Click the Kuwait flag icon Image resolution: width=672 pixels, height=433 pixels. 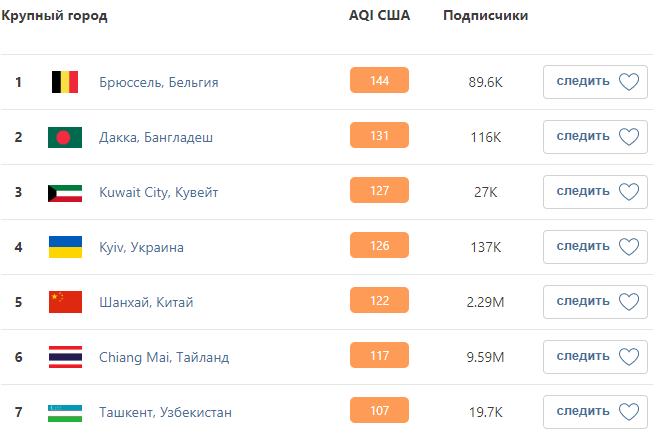pyautogui.click(x=65, y=193)
